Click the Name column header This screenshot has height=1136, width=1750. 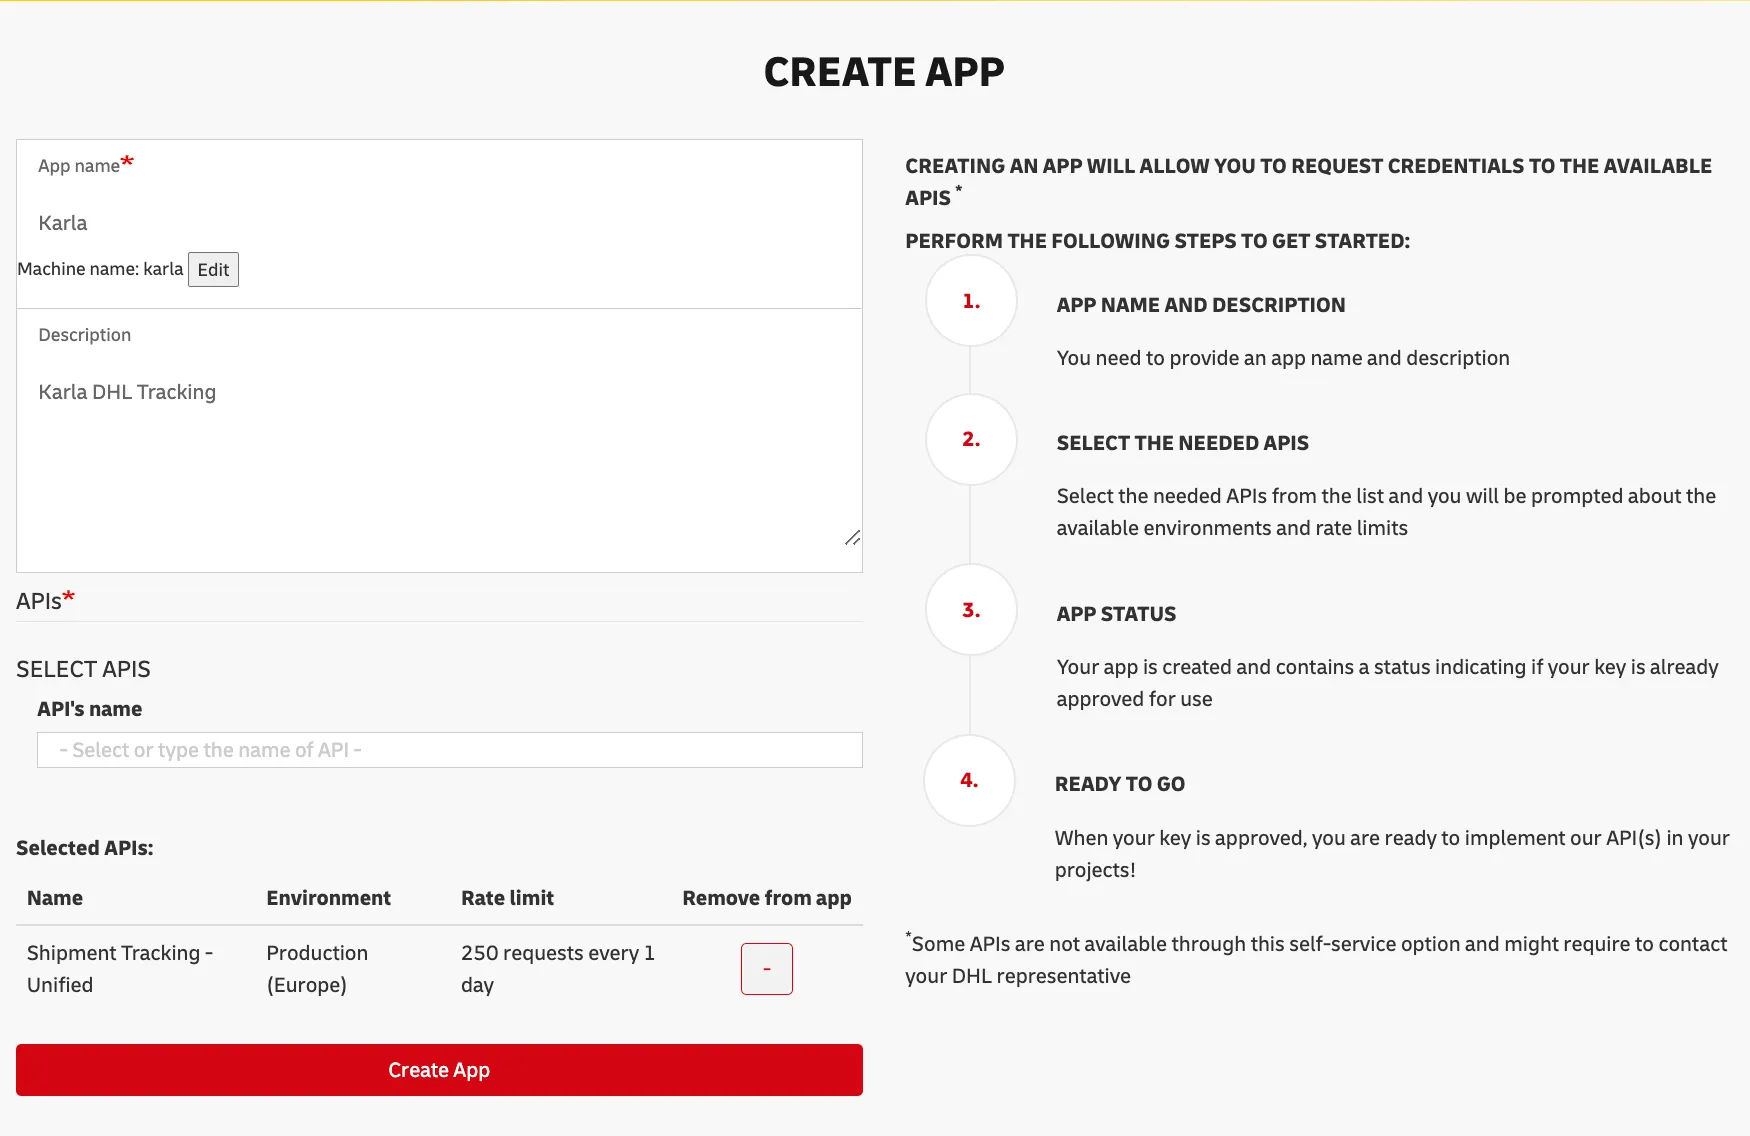pos(55,898)
